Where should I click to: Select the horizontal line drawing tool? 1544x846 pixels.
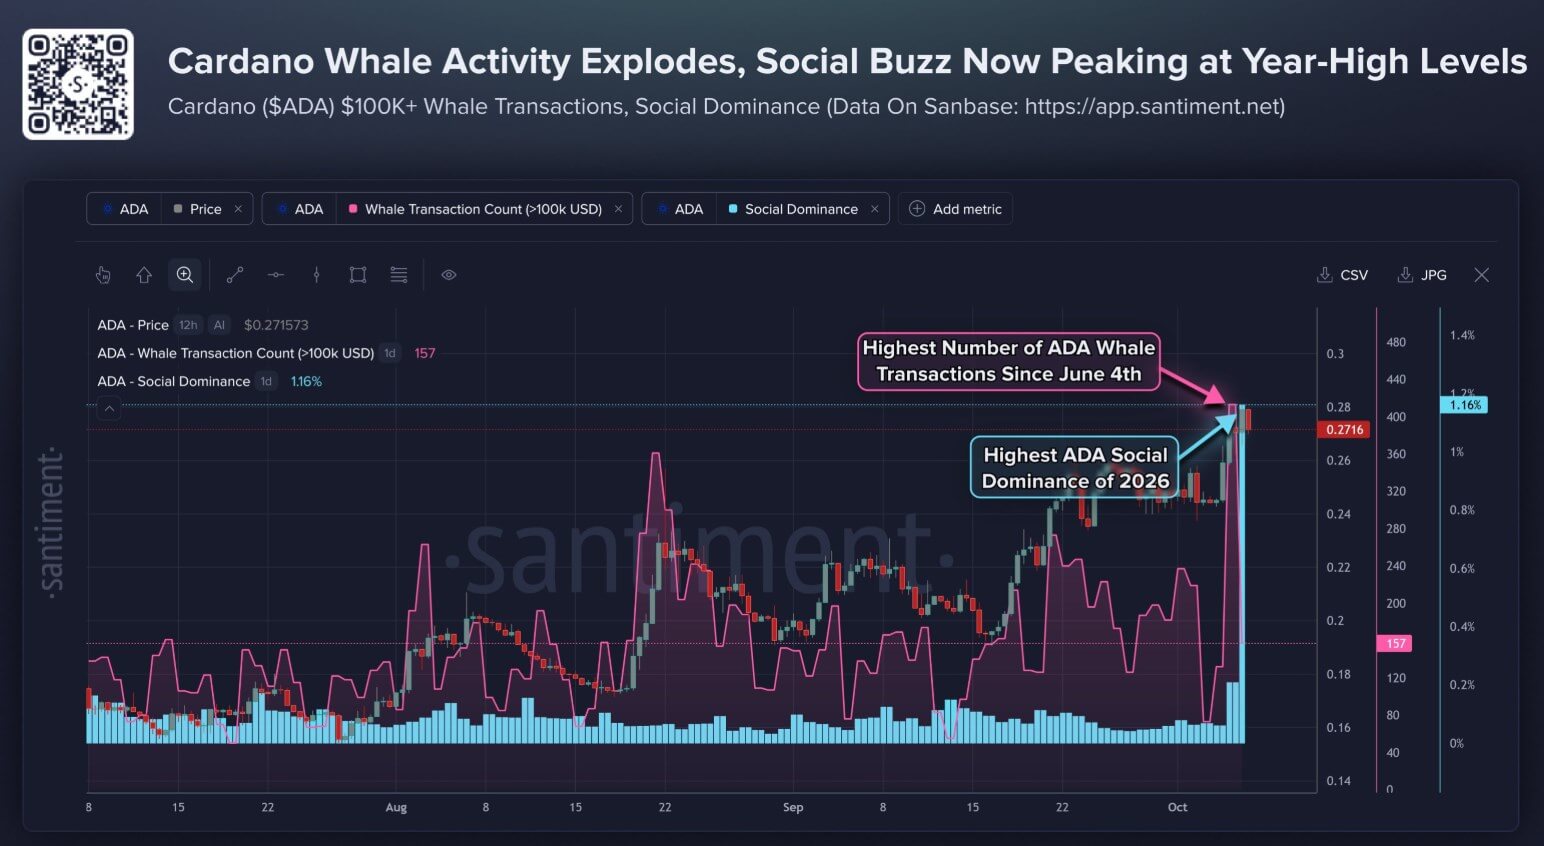(x=276, y=275)
